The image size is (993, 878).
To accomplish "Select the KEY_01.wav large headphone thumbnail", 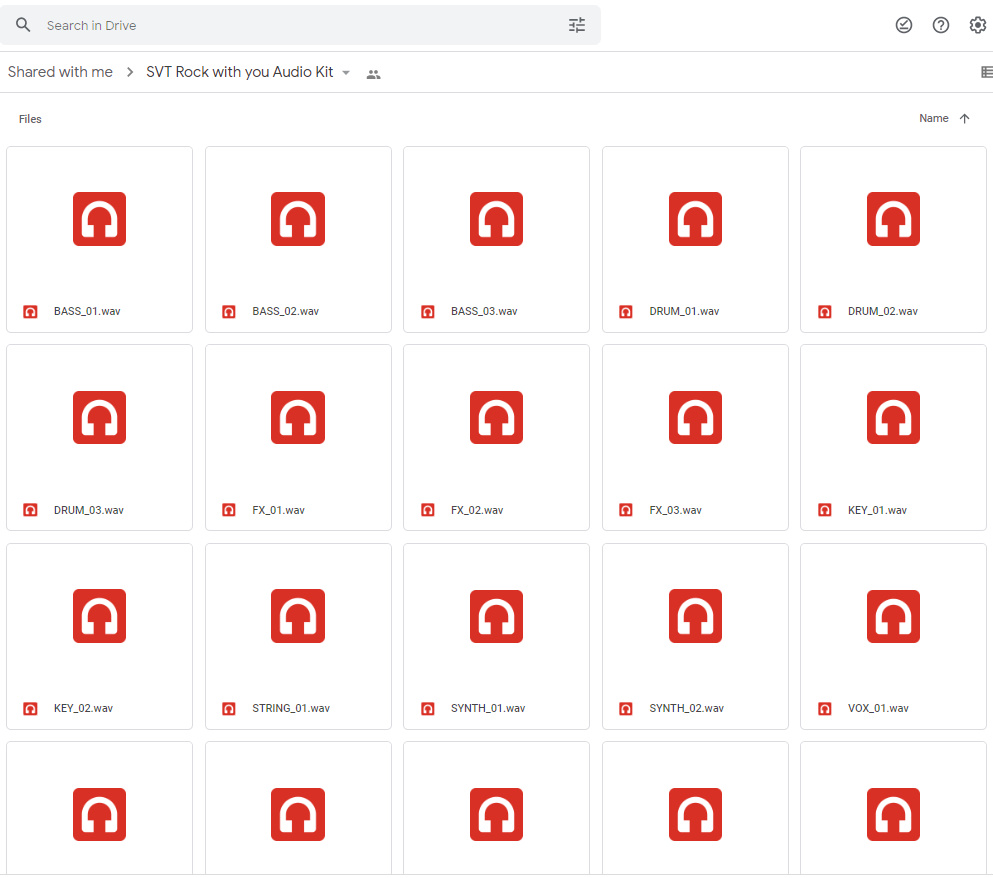I will (894, 417).
